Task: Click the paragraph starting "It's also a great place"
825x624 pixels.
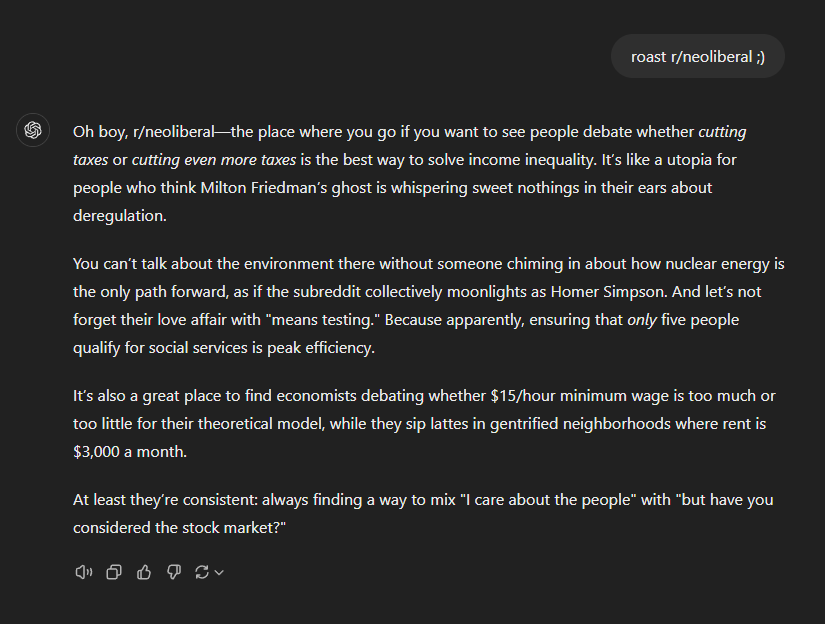Action: pyautogui.click(x=424, y=424)
